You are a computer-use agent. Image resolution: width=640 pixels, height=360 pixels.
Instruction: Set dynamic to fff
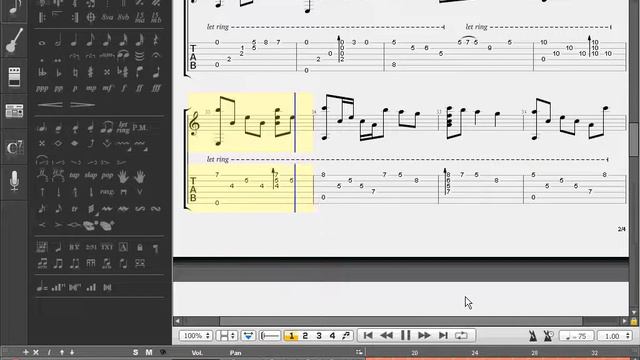tap(156, 88)
